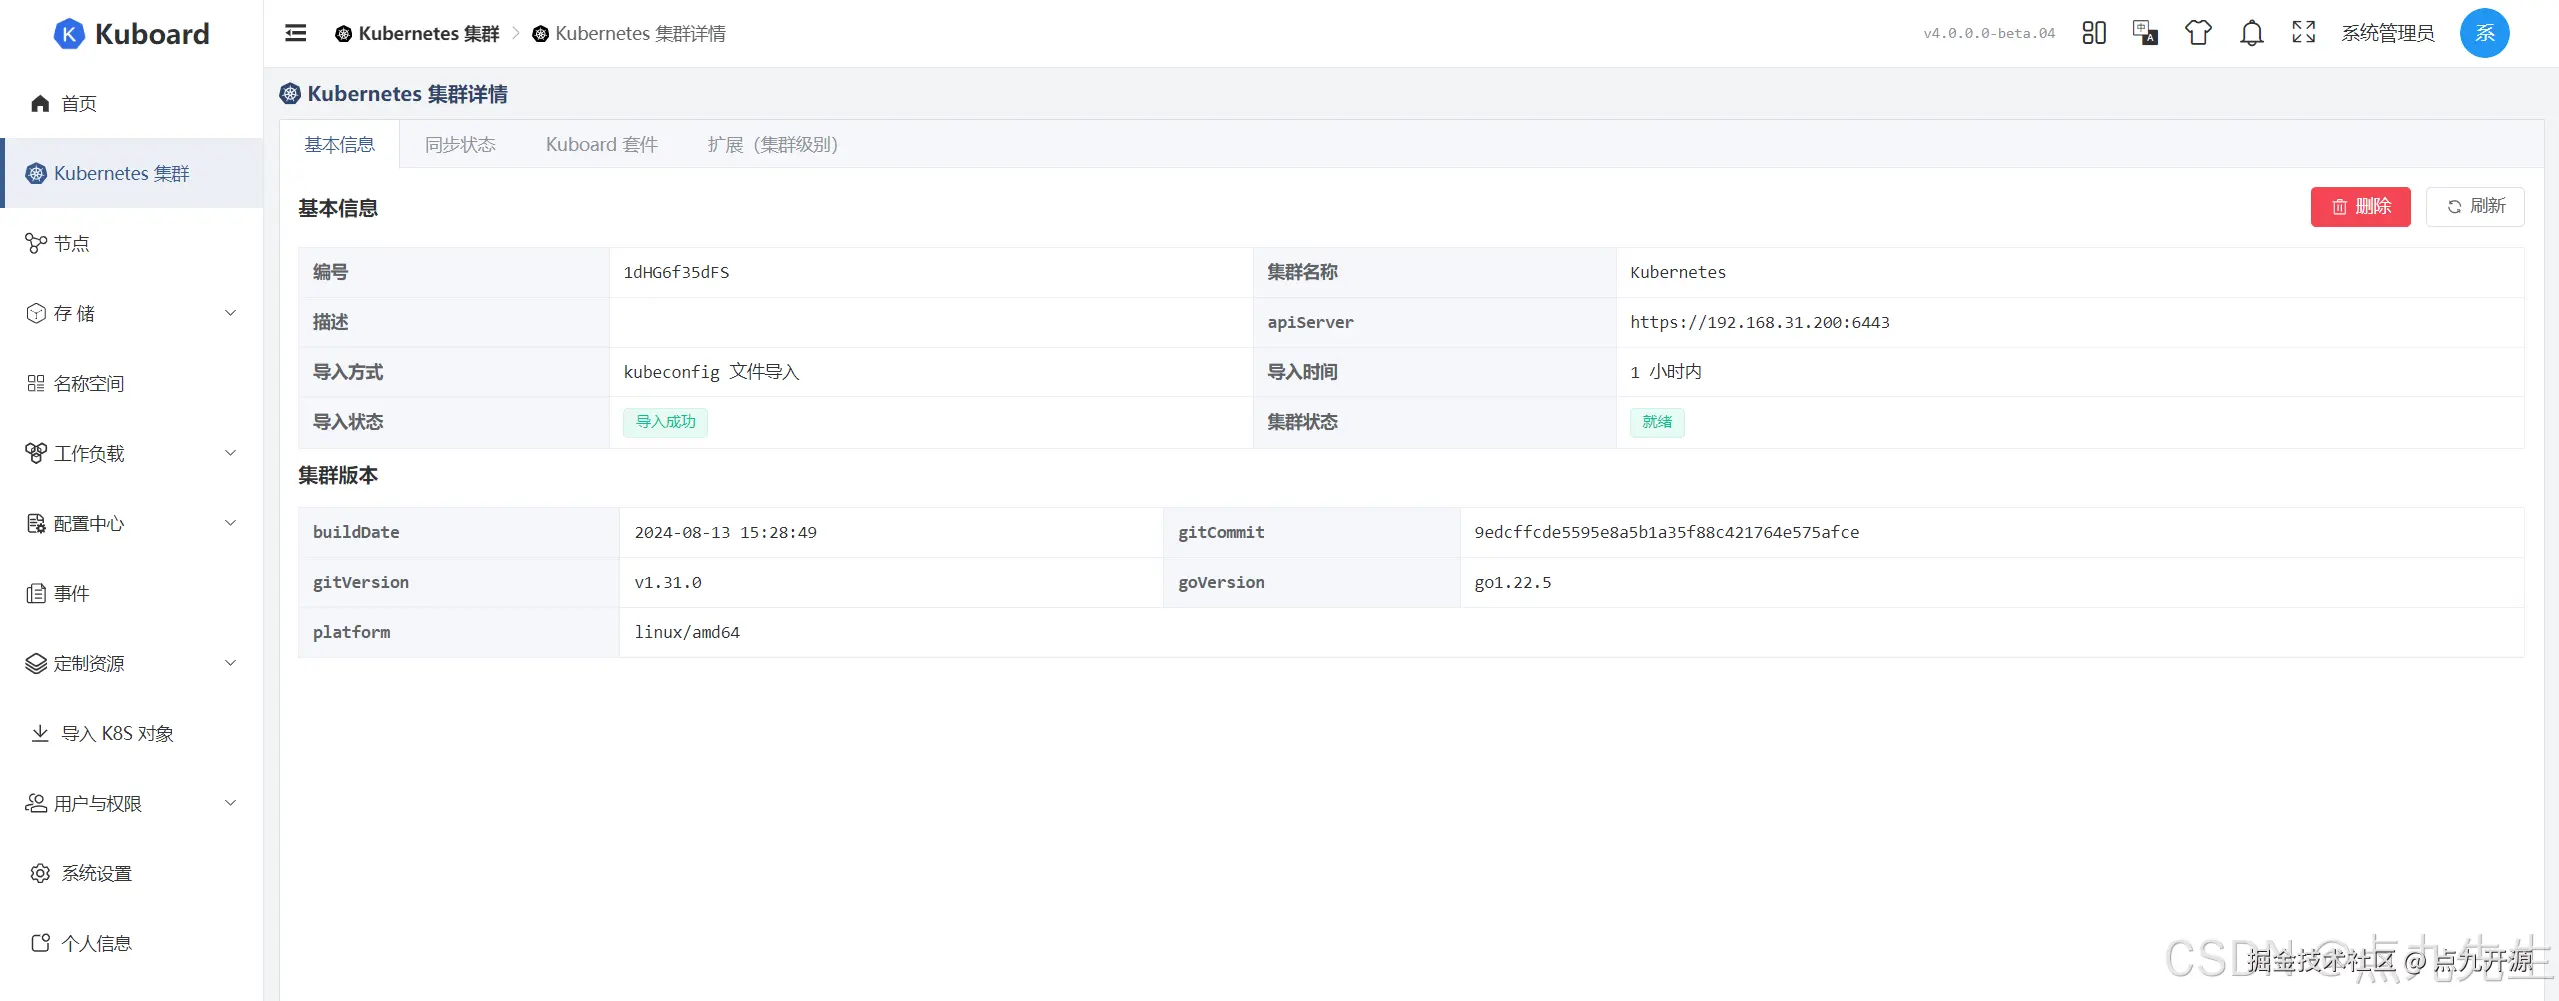Screen dimensions: 2559x1001
Task: Click the 存储 storage cube icon
Action: [36, 313]
